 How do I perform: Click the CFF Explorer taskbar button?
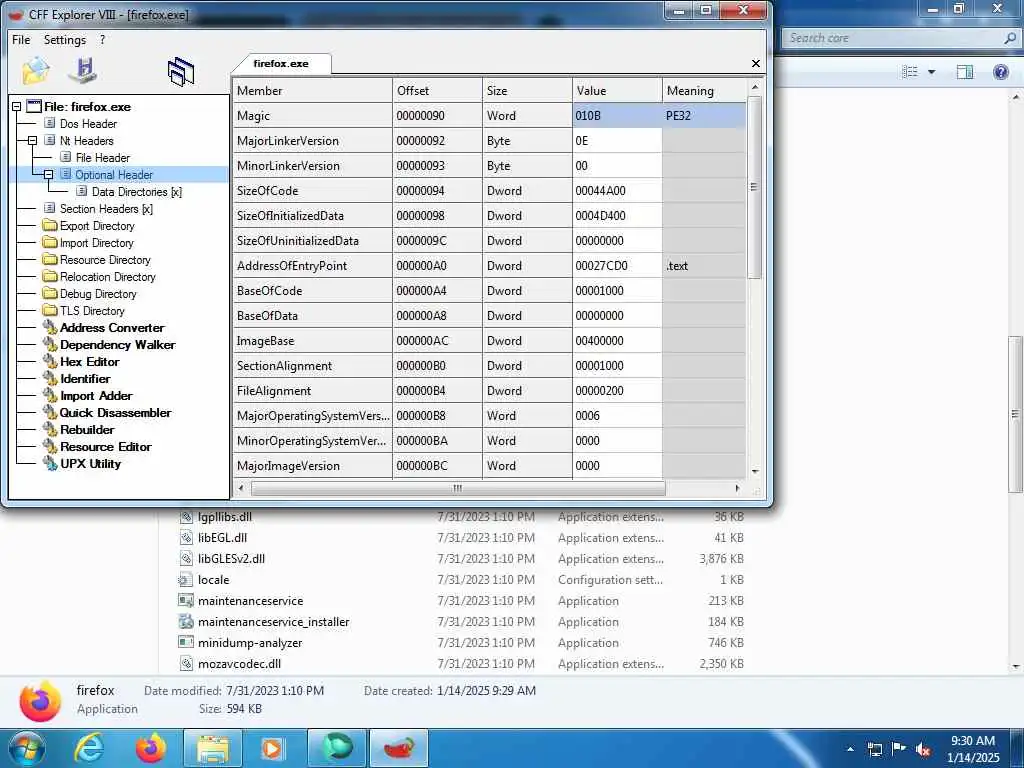pos(399,748)
